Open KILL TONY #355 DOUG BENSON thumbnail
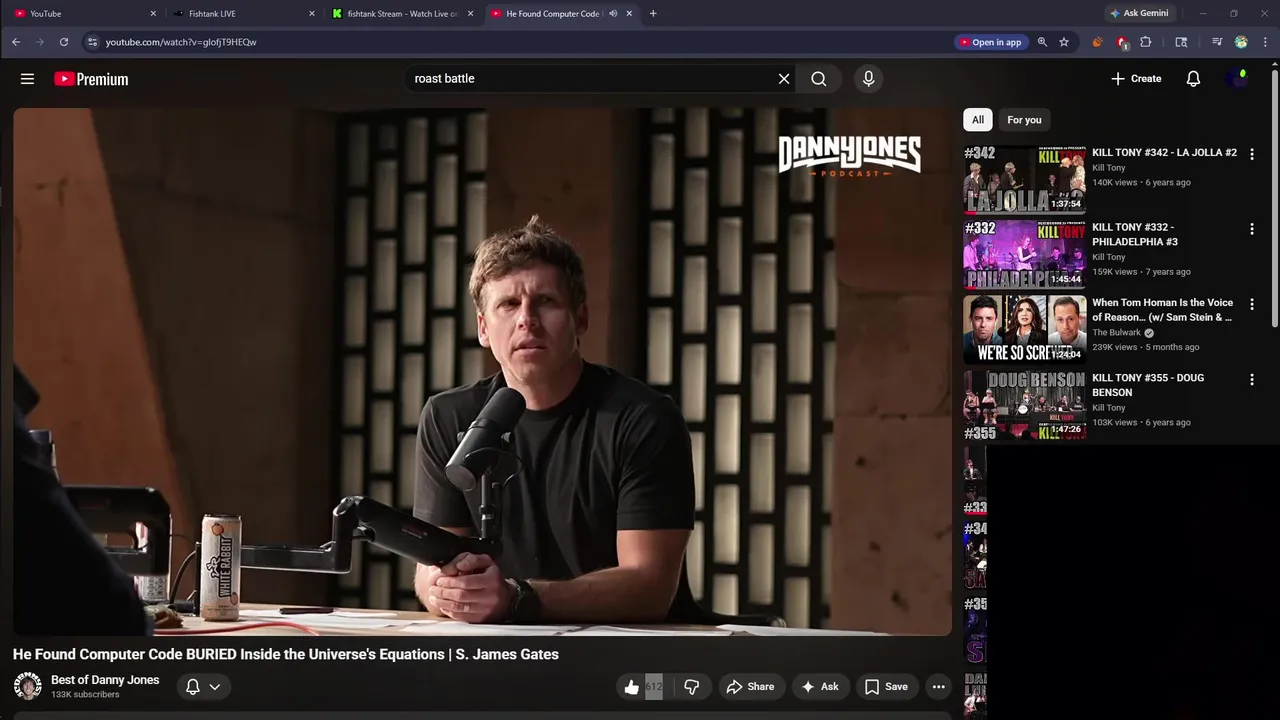Viewport: 1280px width, 720px height. click(1024, 405)
